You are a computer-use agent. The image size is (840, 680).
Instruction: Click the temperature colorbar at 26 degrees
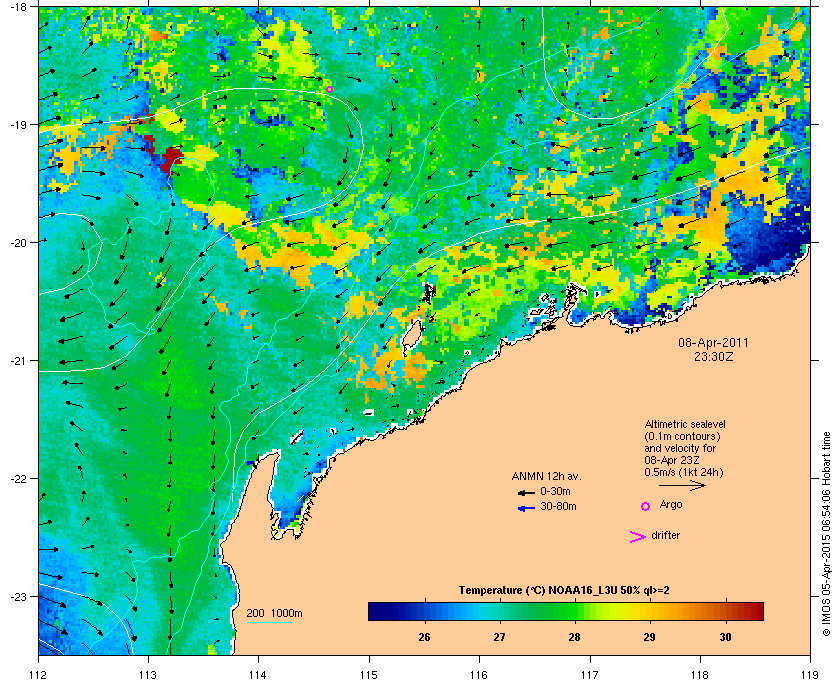click(425, 611)
